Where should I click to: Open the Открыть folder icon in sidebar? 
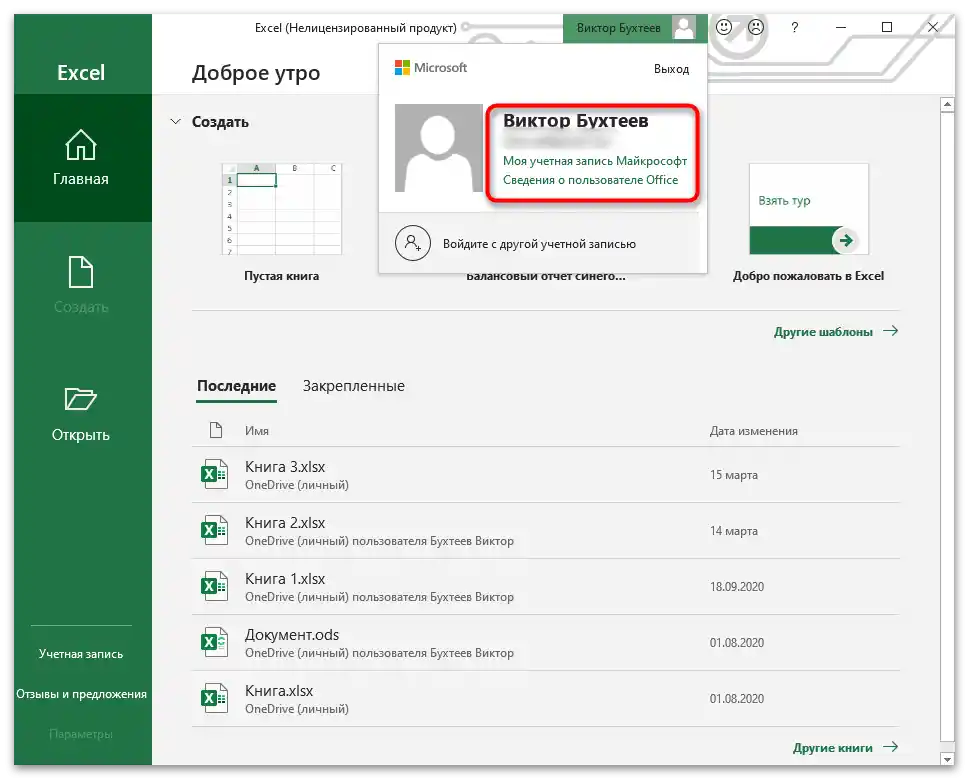pos(81,399)
